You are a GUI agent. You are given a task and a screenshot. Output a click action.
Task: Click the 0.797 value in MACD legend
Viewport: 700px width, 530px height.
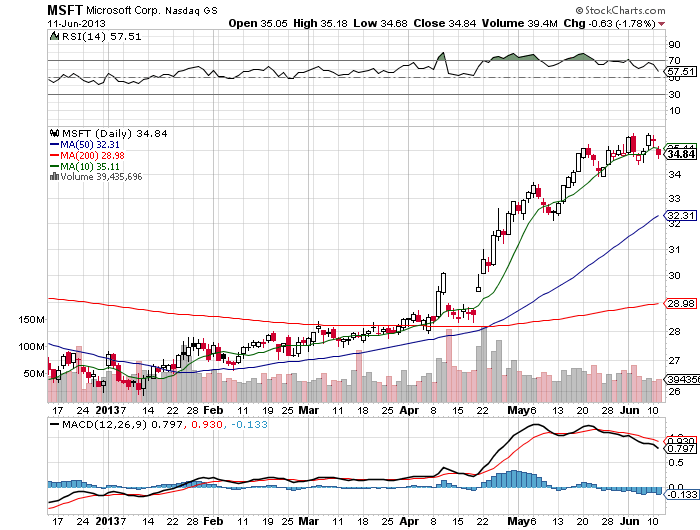[167, 424]
